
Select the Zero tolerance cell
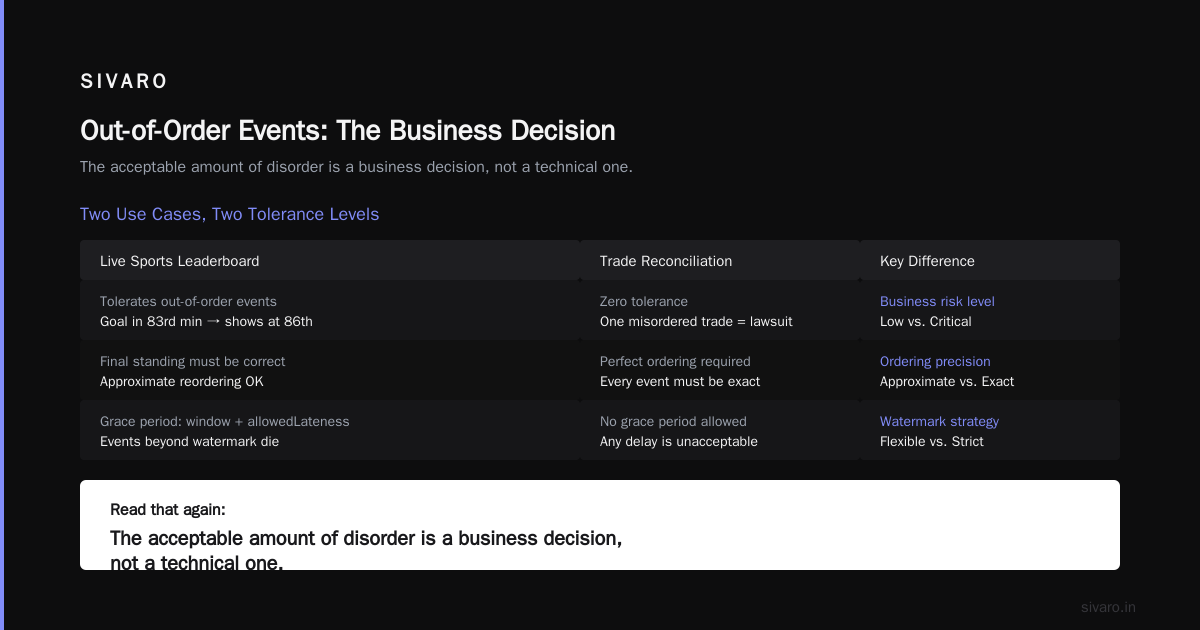pyautogui.click(x=720, y=311)
